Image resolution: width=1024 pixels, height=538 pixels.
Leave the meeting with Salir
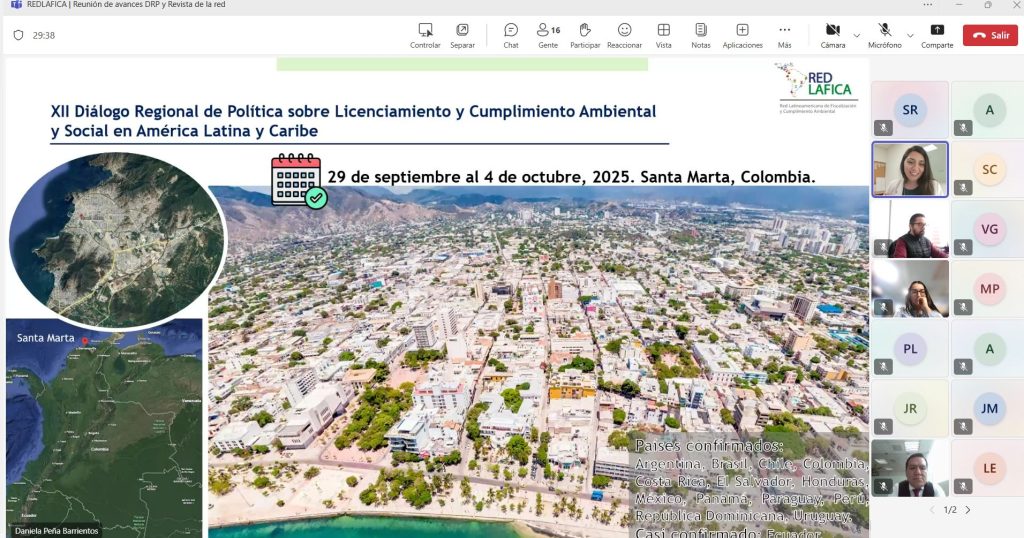990,35
